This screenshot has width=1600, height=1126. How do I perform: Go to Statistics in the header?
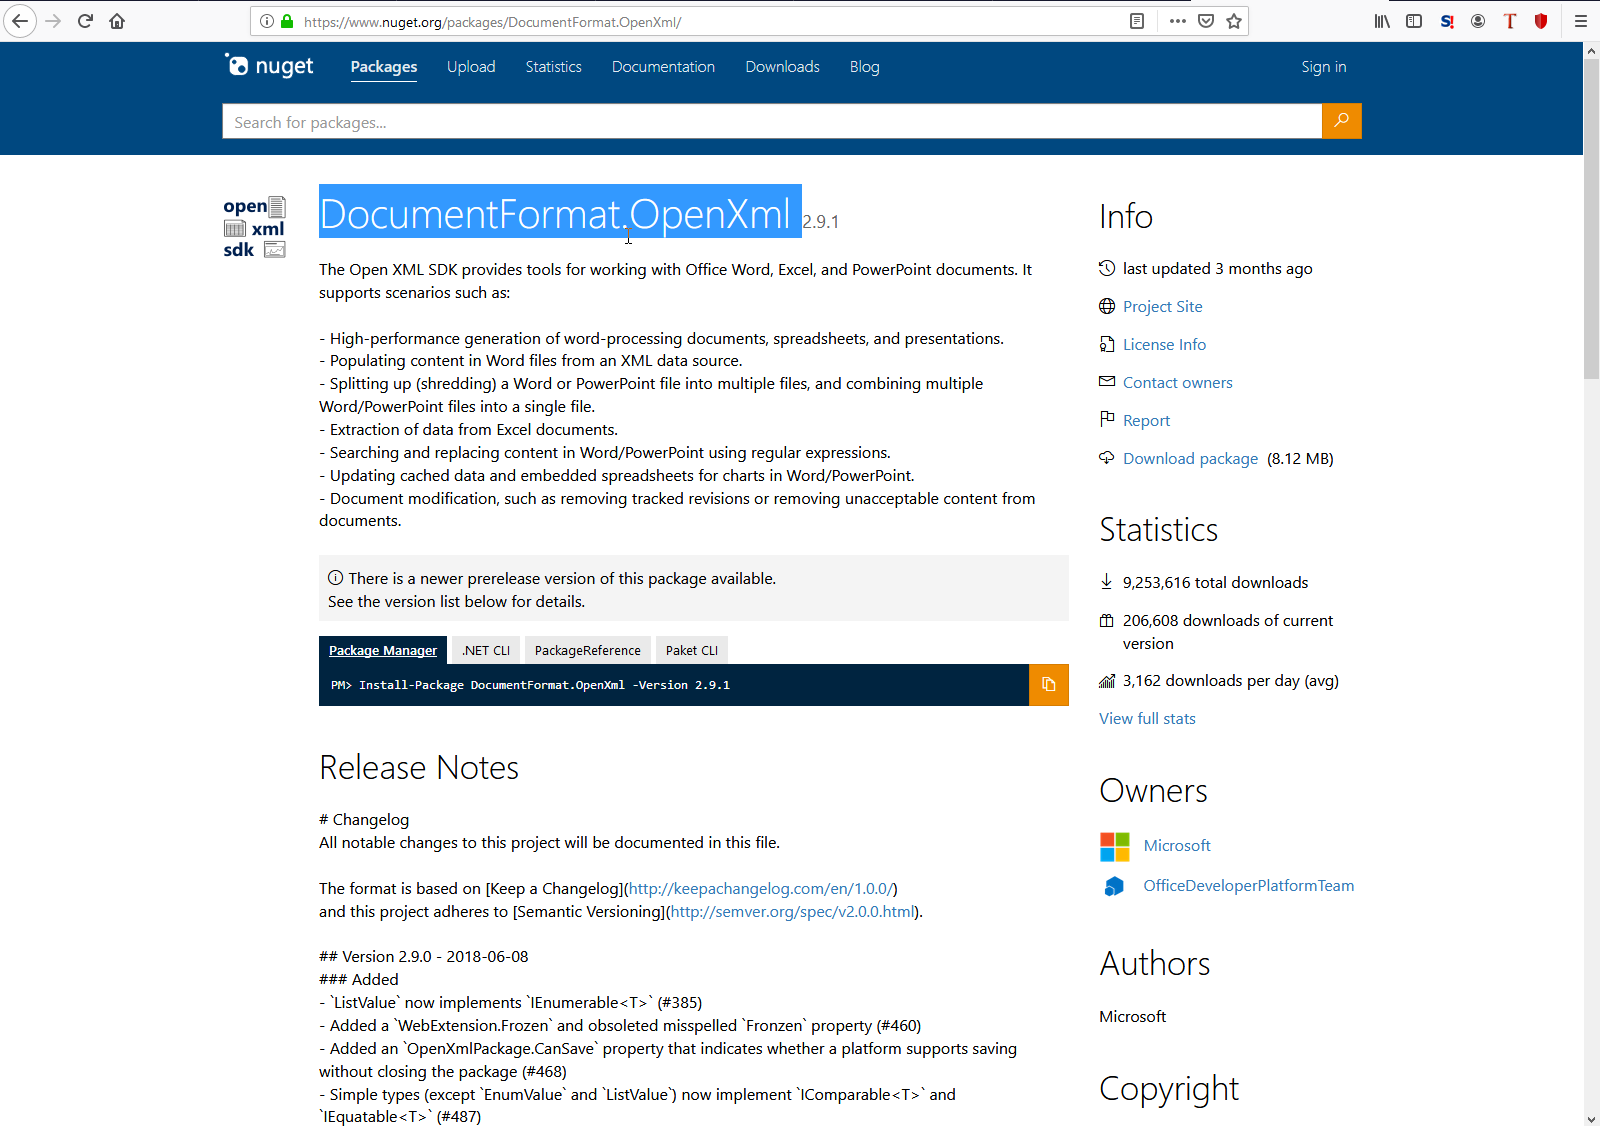coord(554,67)
